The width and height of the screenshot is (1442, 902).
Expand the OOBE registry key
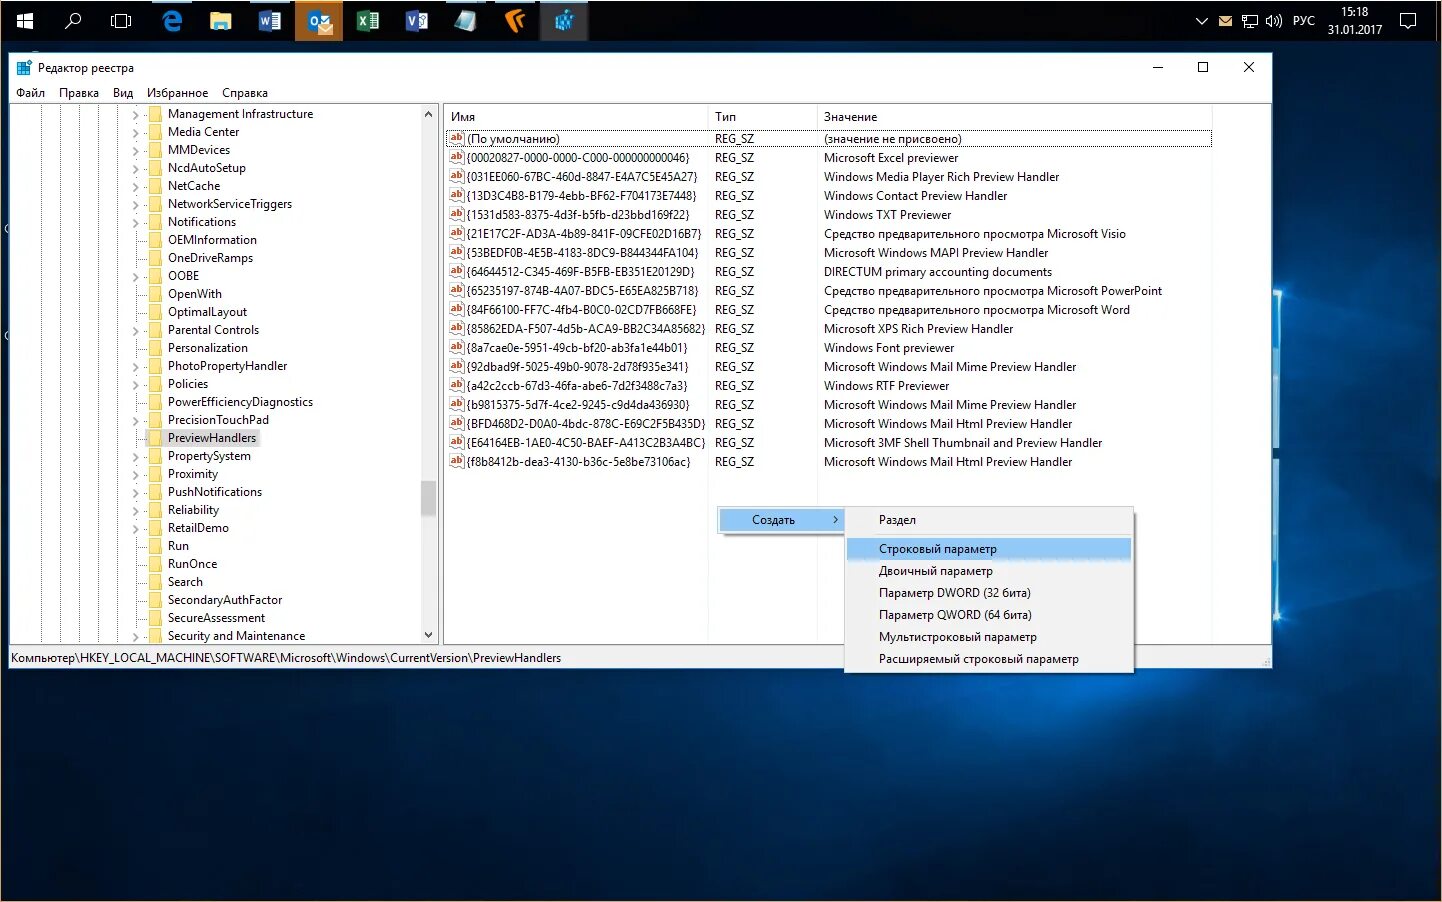click(136, 277)
